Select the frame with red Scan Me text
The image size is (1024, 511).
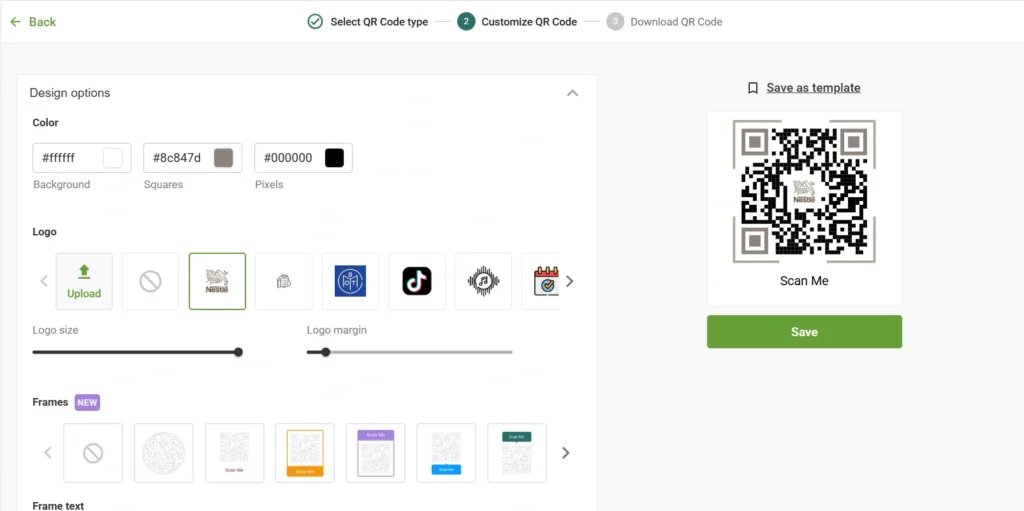pyautogui.click(x=234, y=453)
